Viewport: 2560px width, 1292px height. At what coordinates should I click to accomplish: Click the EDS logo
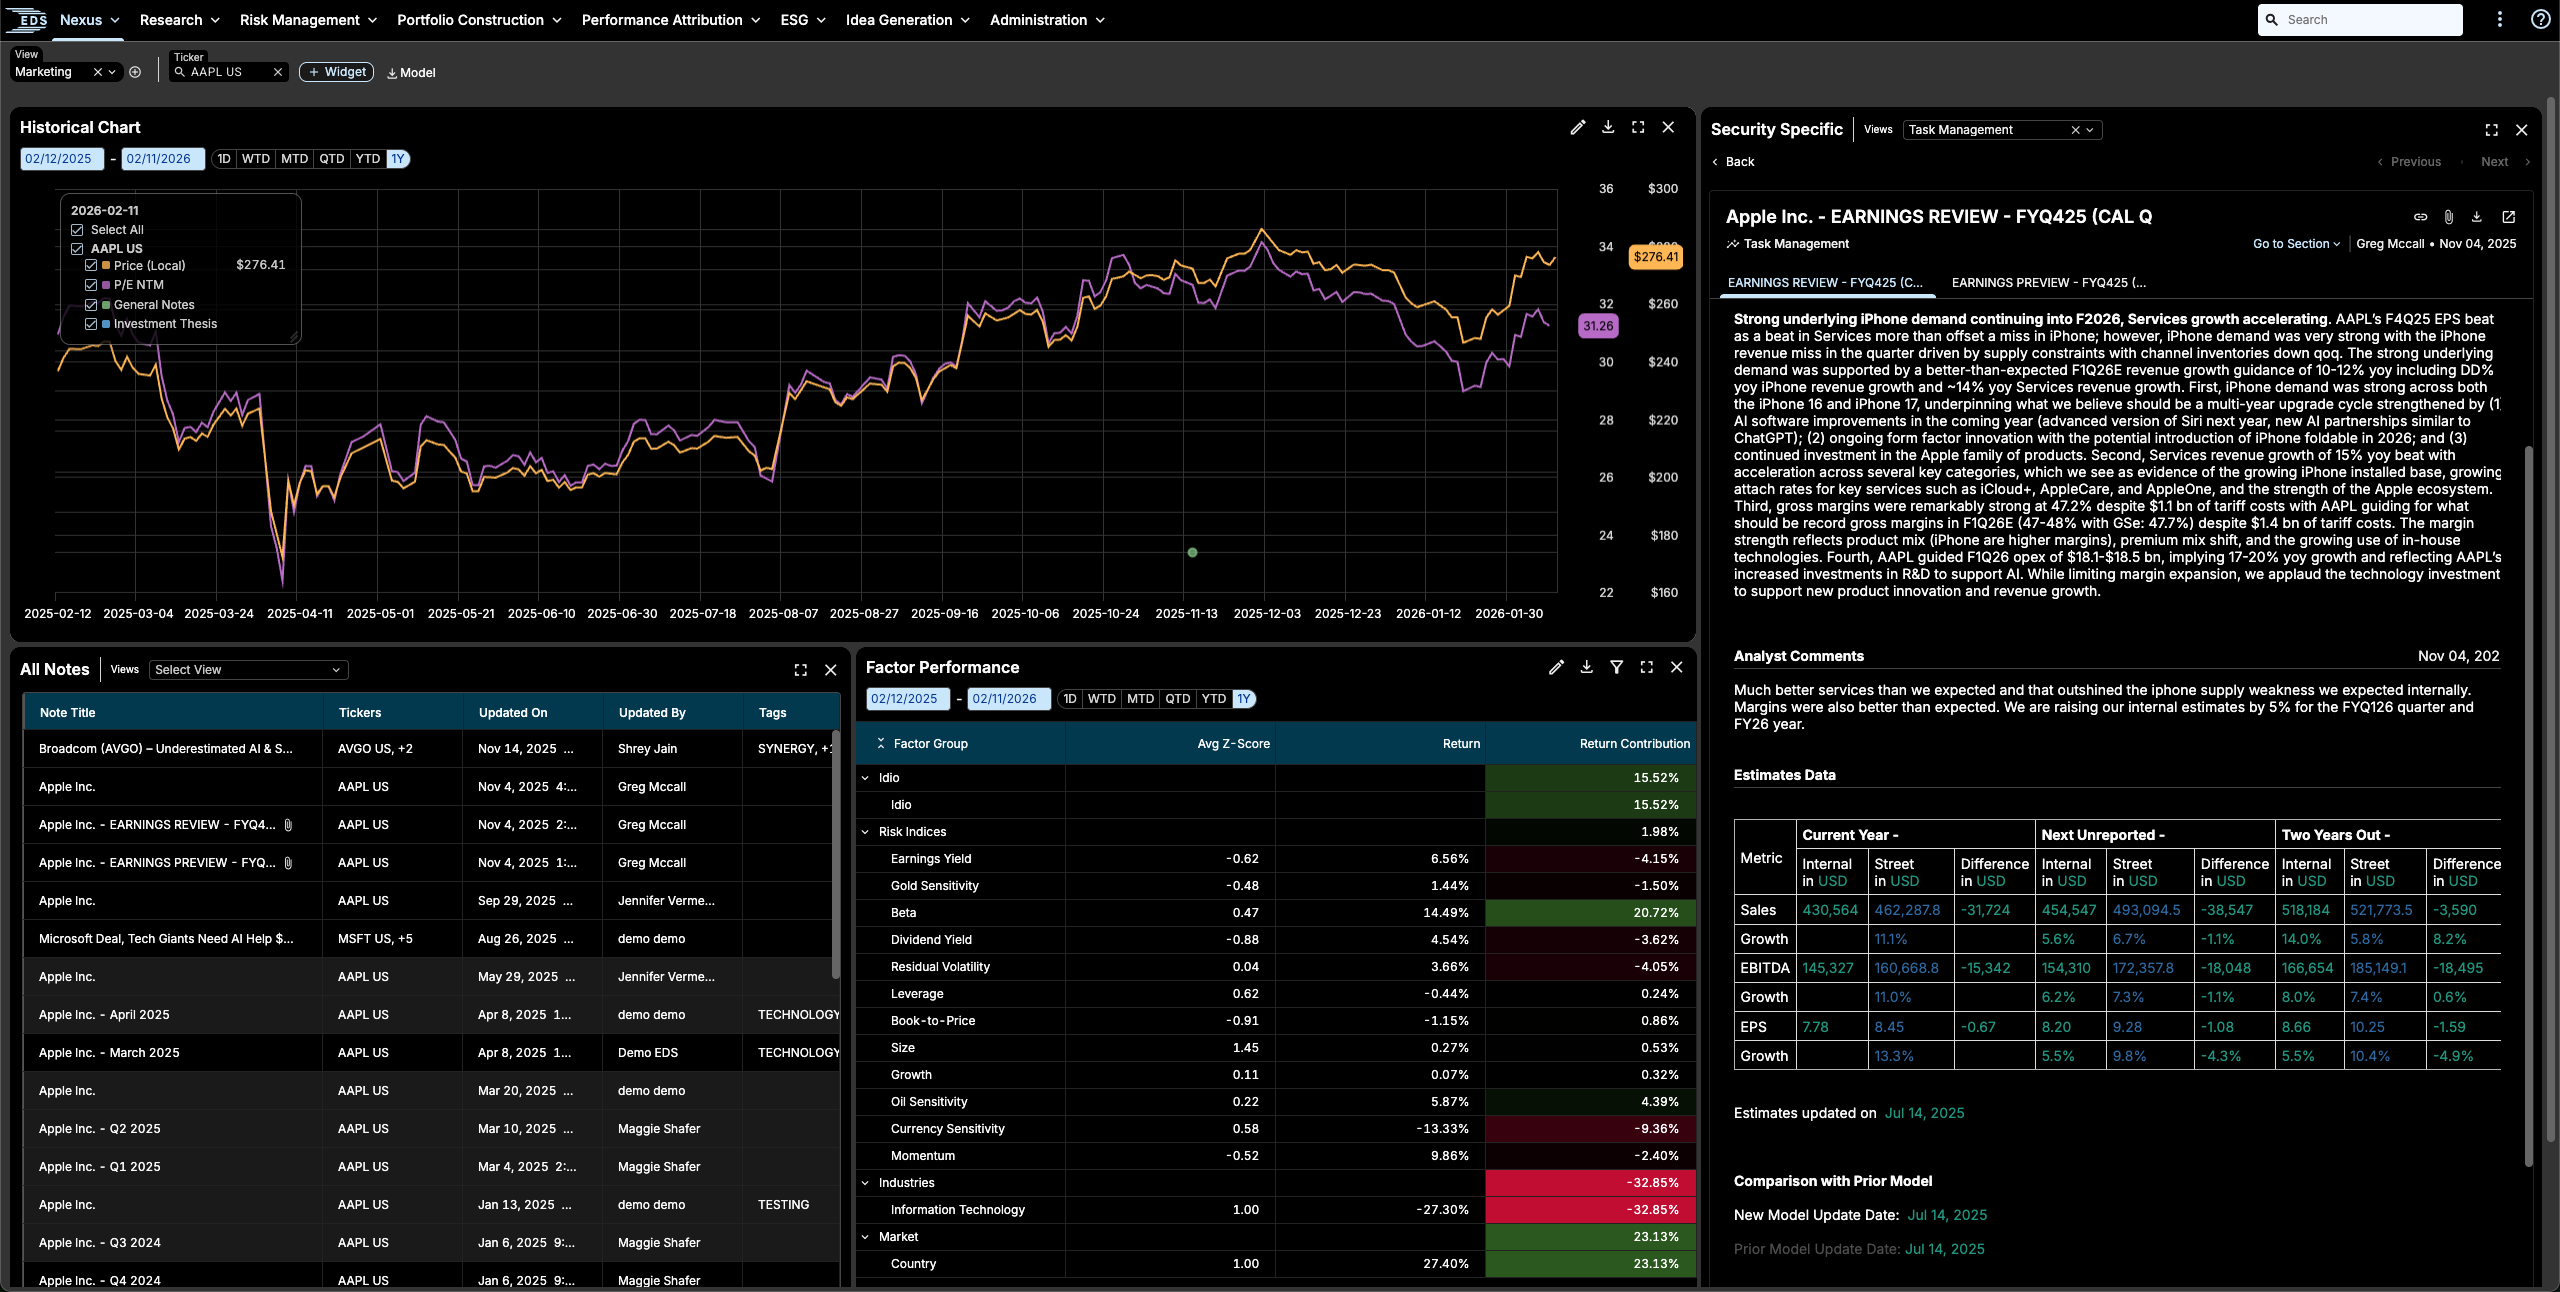[x=27, y=19]
